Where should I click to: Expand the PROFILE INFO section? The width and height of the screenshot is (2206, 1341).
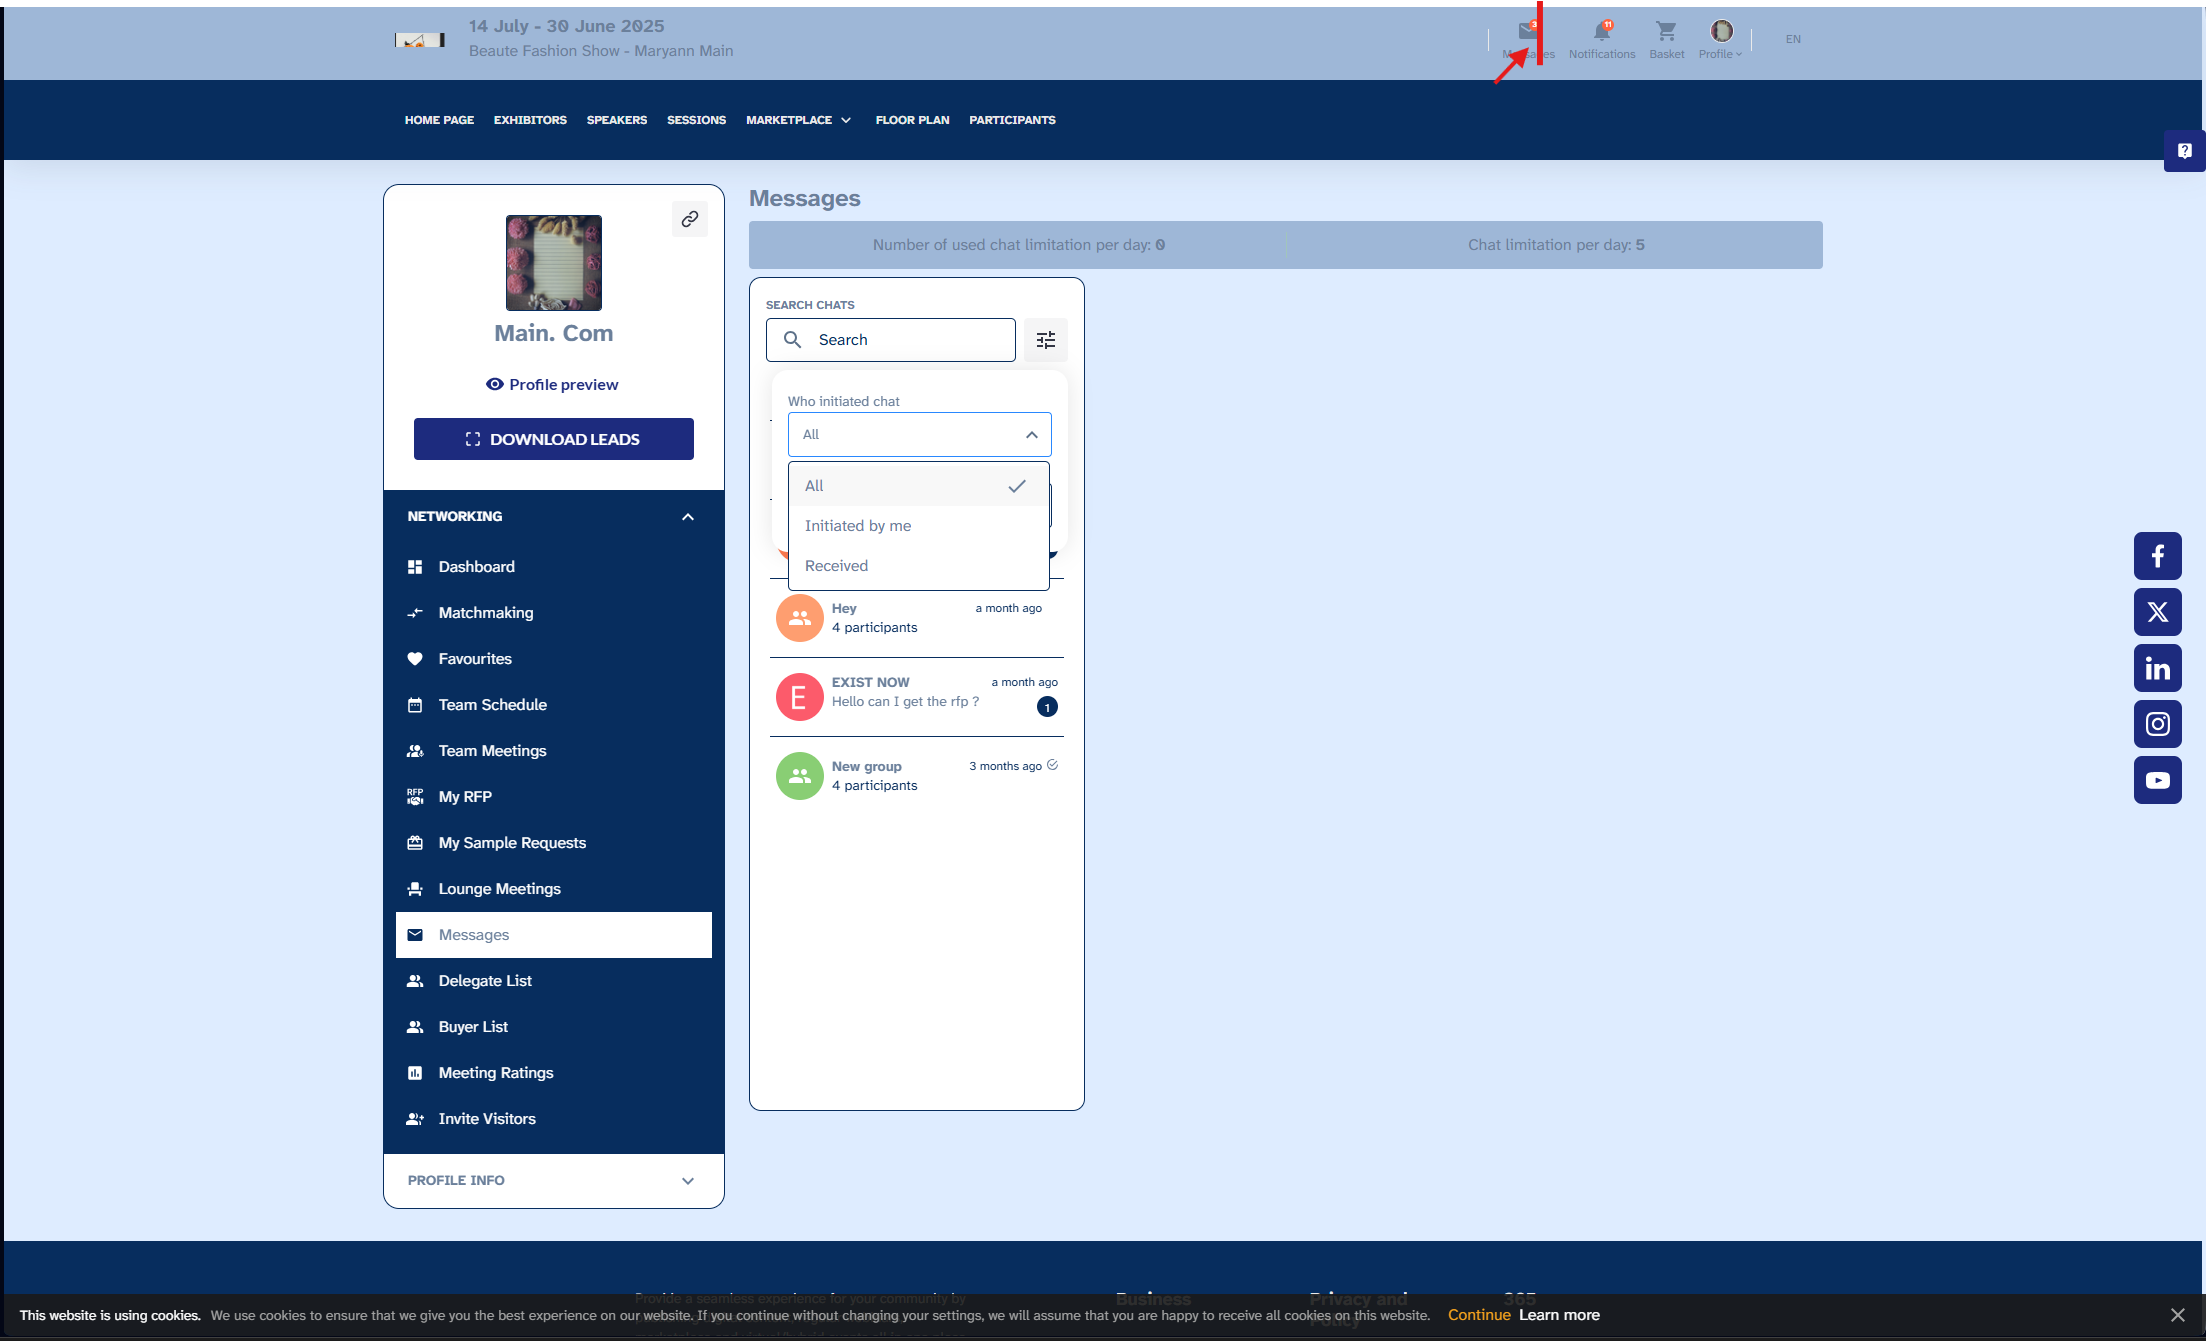pos(687,1181)
